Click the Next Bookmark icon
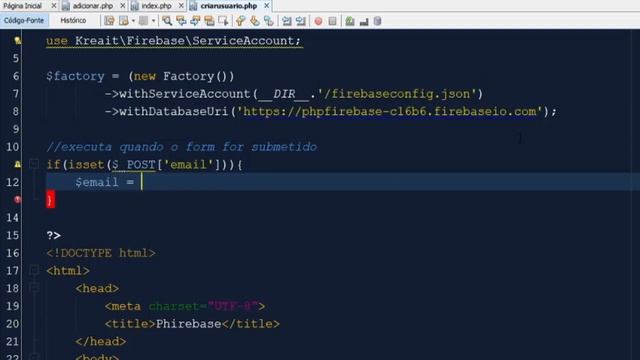The height and width of the screenshot is (360, 640). (255, 21)
